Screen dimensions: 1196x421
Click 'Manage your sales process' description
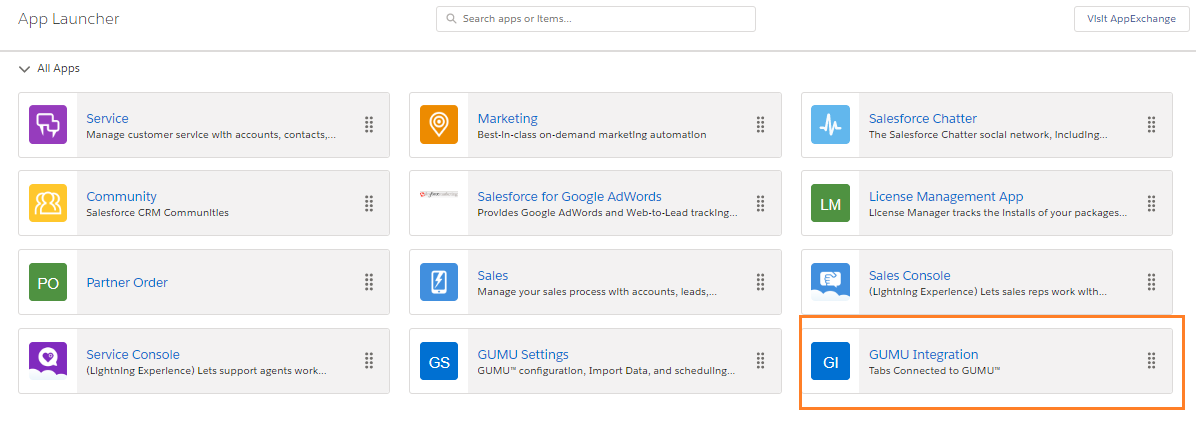(597, 291)
